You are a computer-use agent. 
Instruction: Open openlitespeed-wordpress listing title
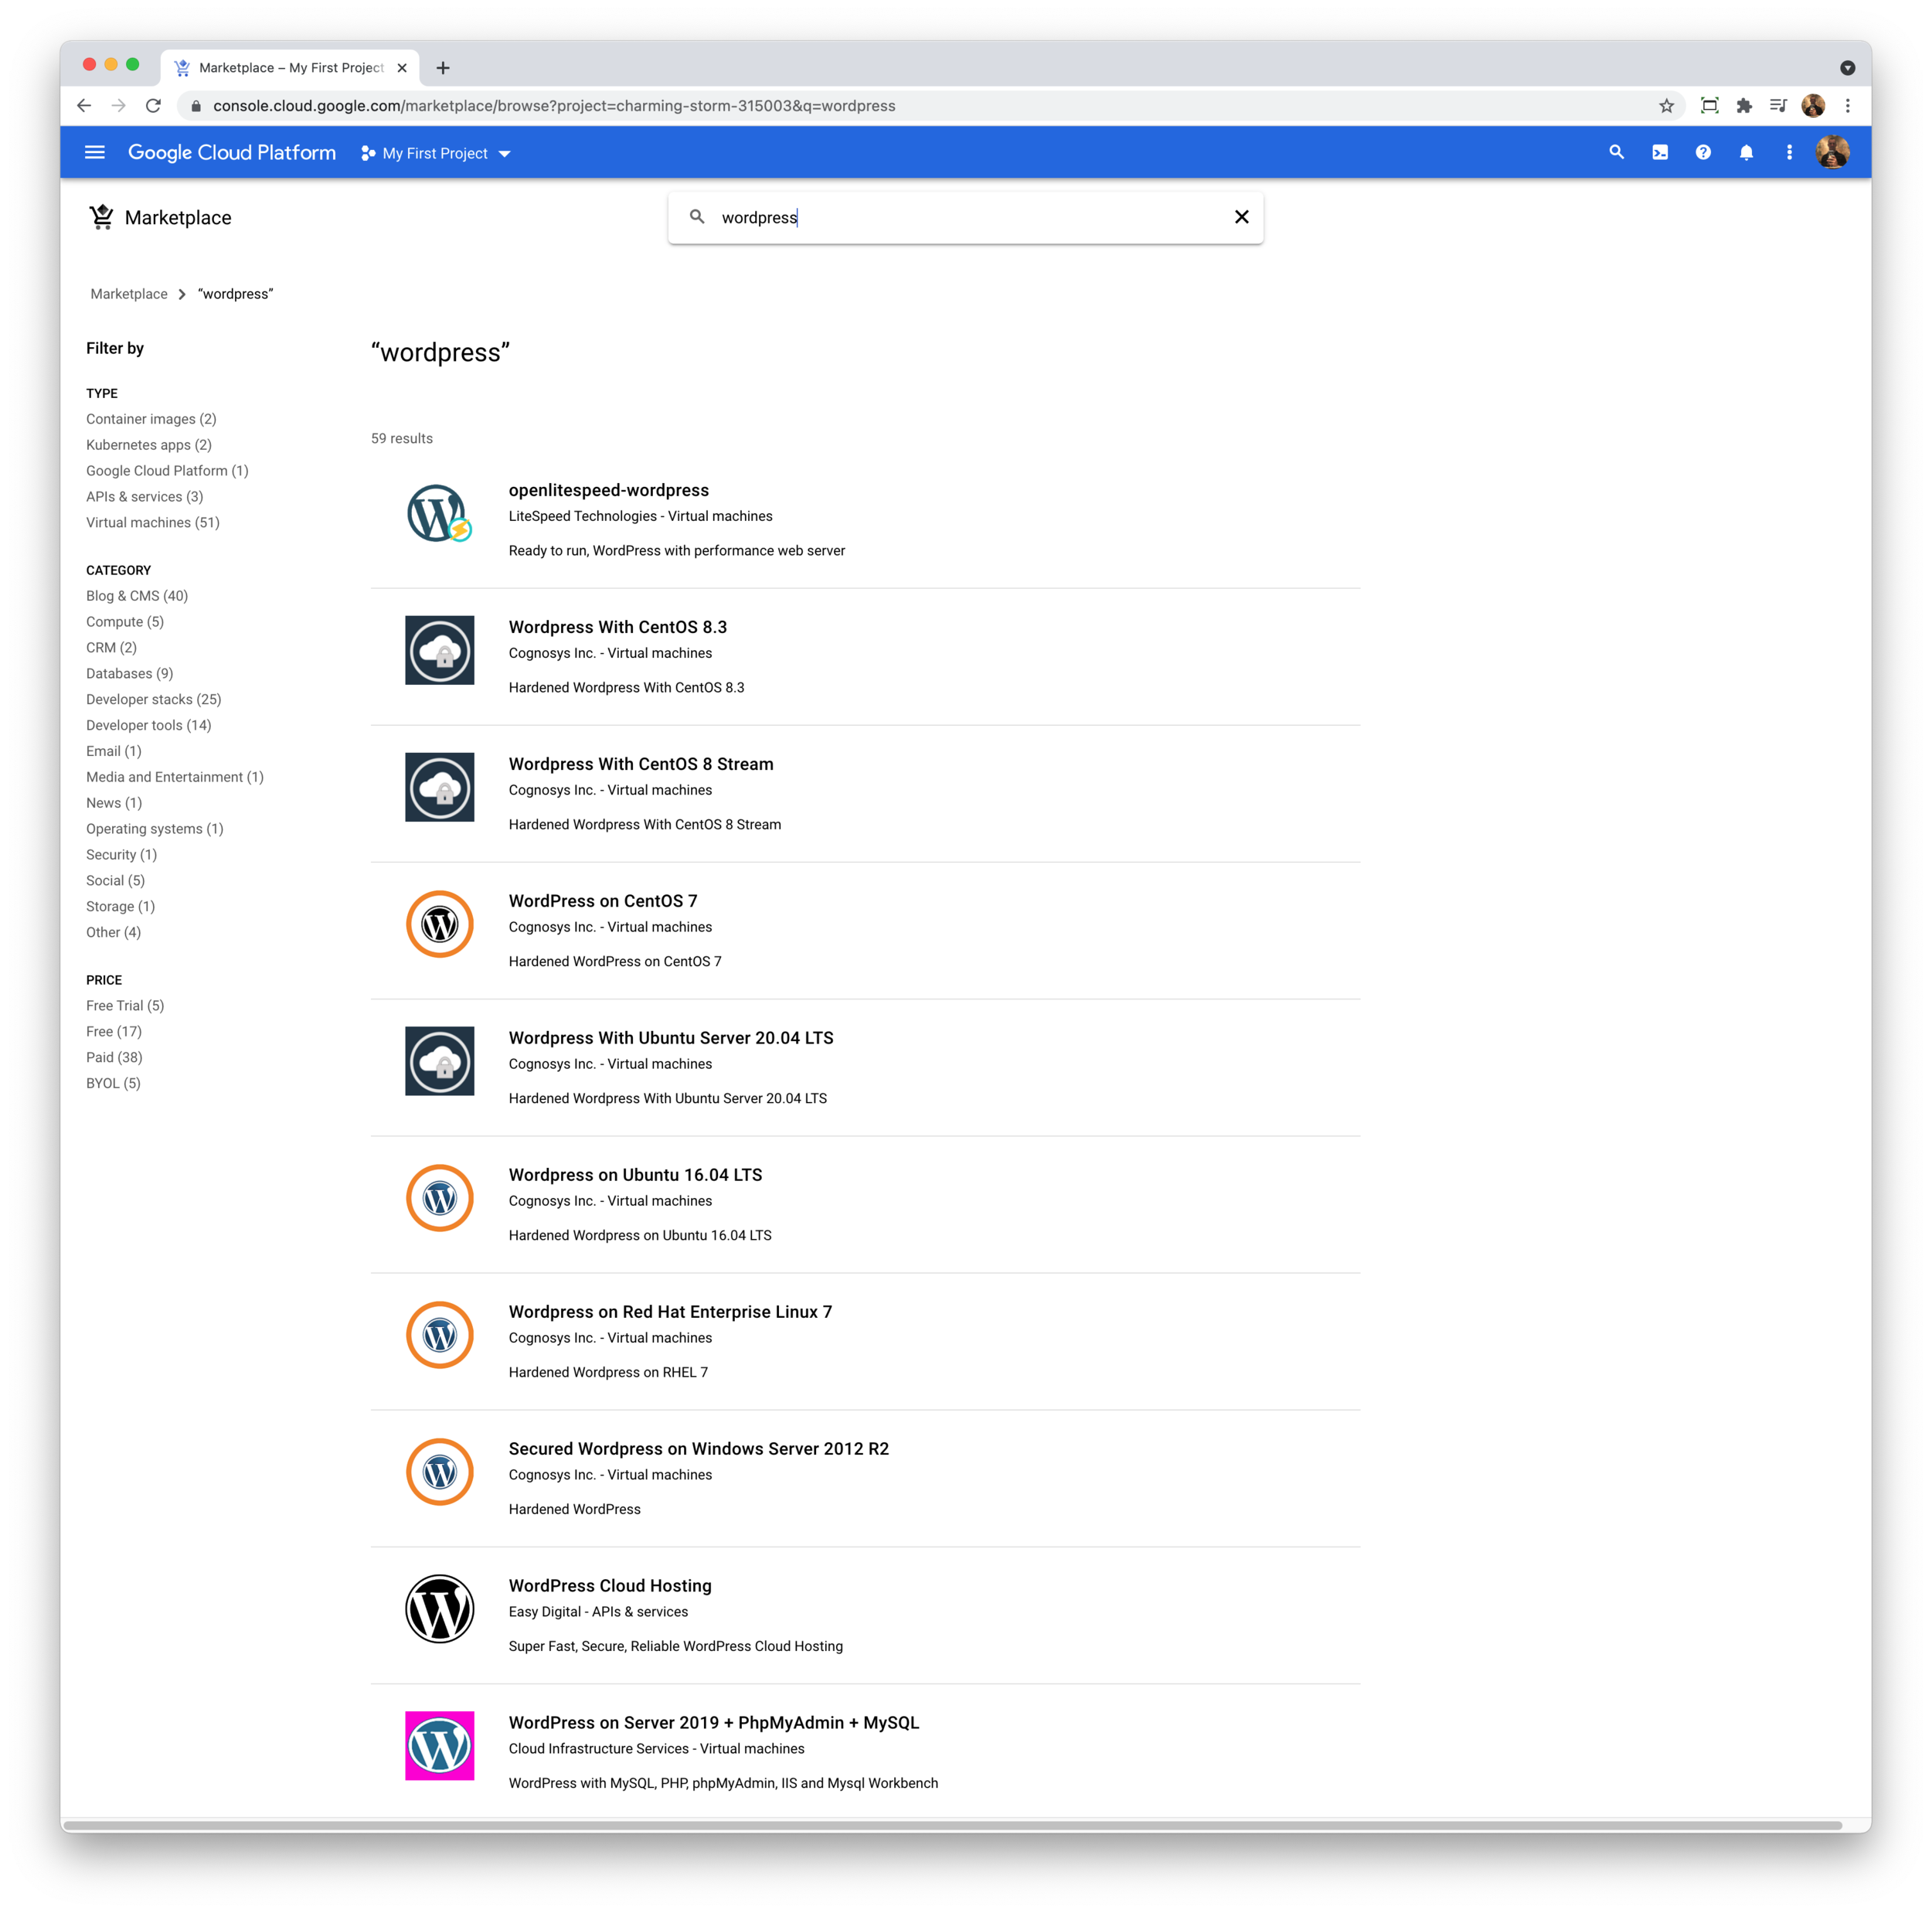click(609, 490)
